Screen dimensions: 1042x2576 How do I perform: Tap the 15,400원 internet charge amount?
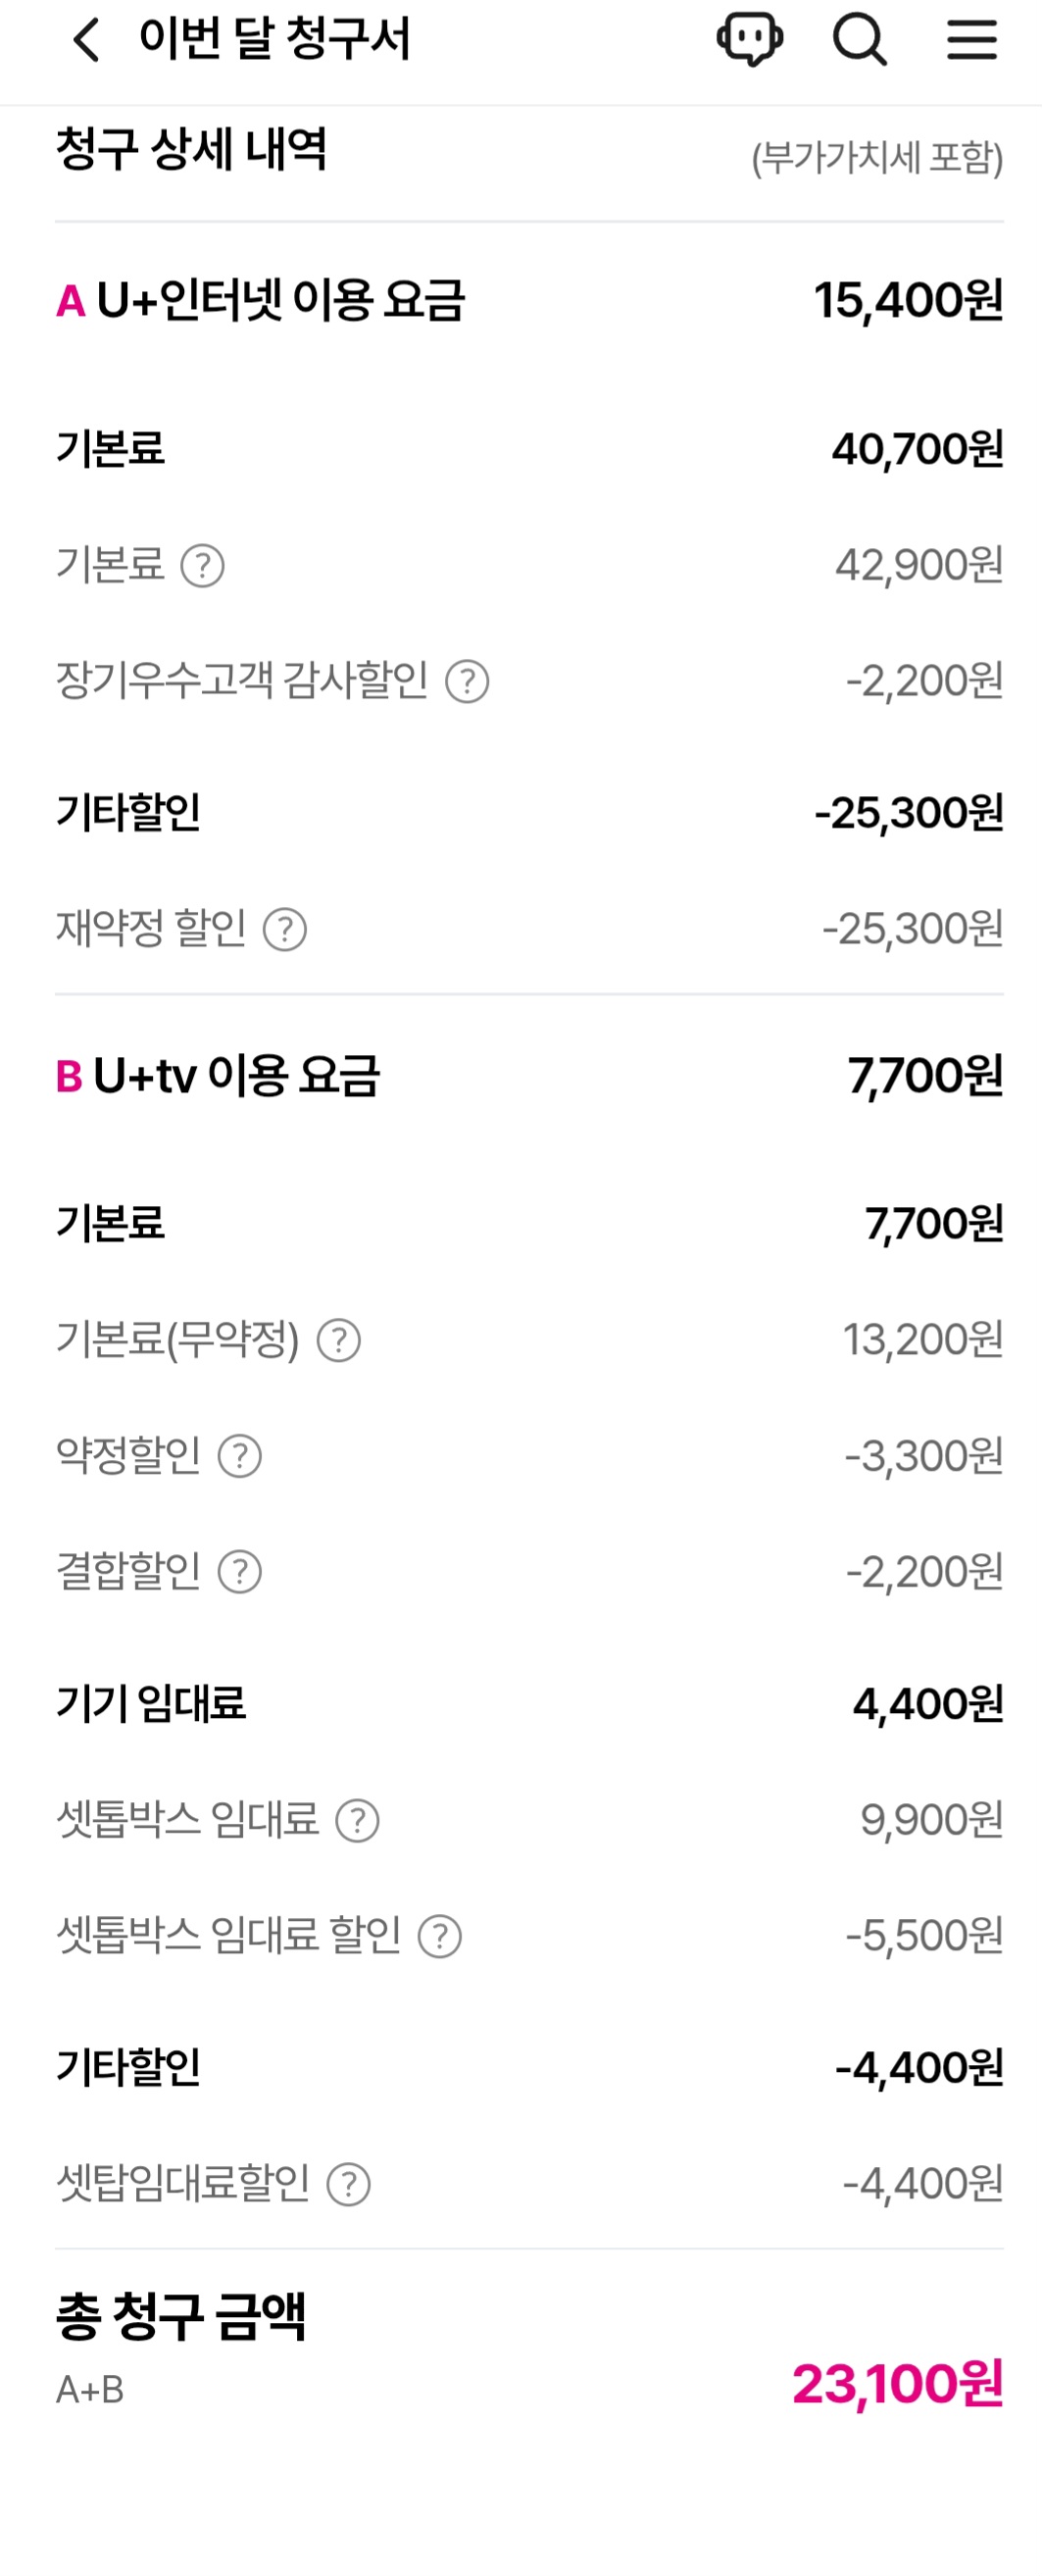point(908,301)
